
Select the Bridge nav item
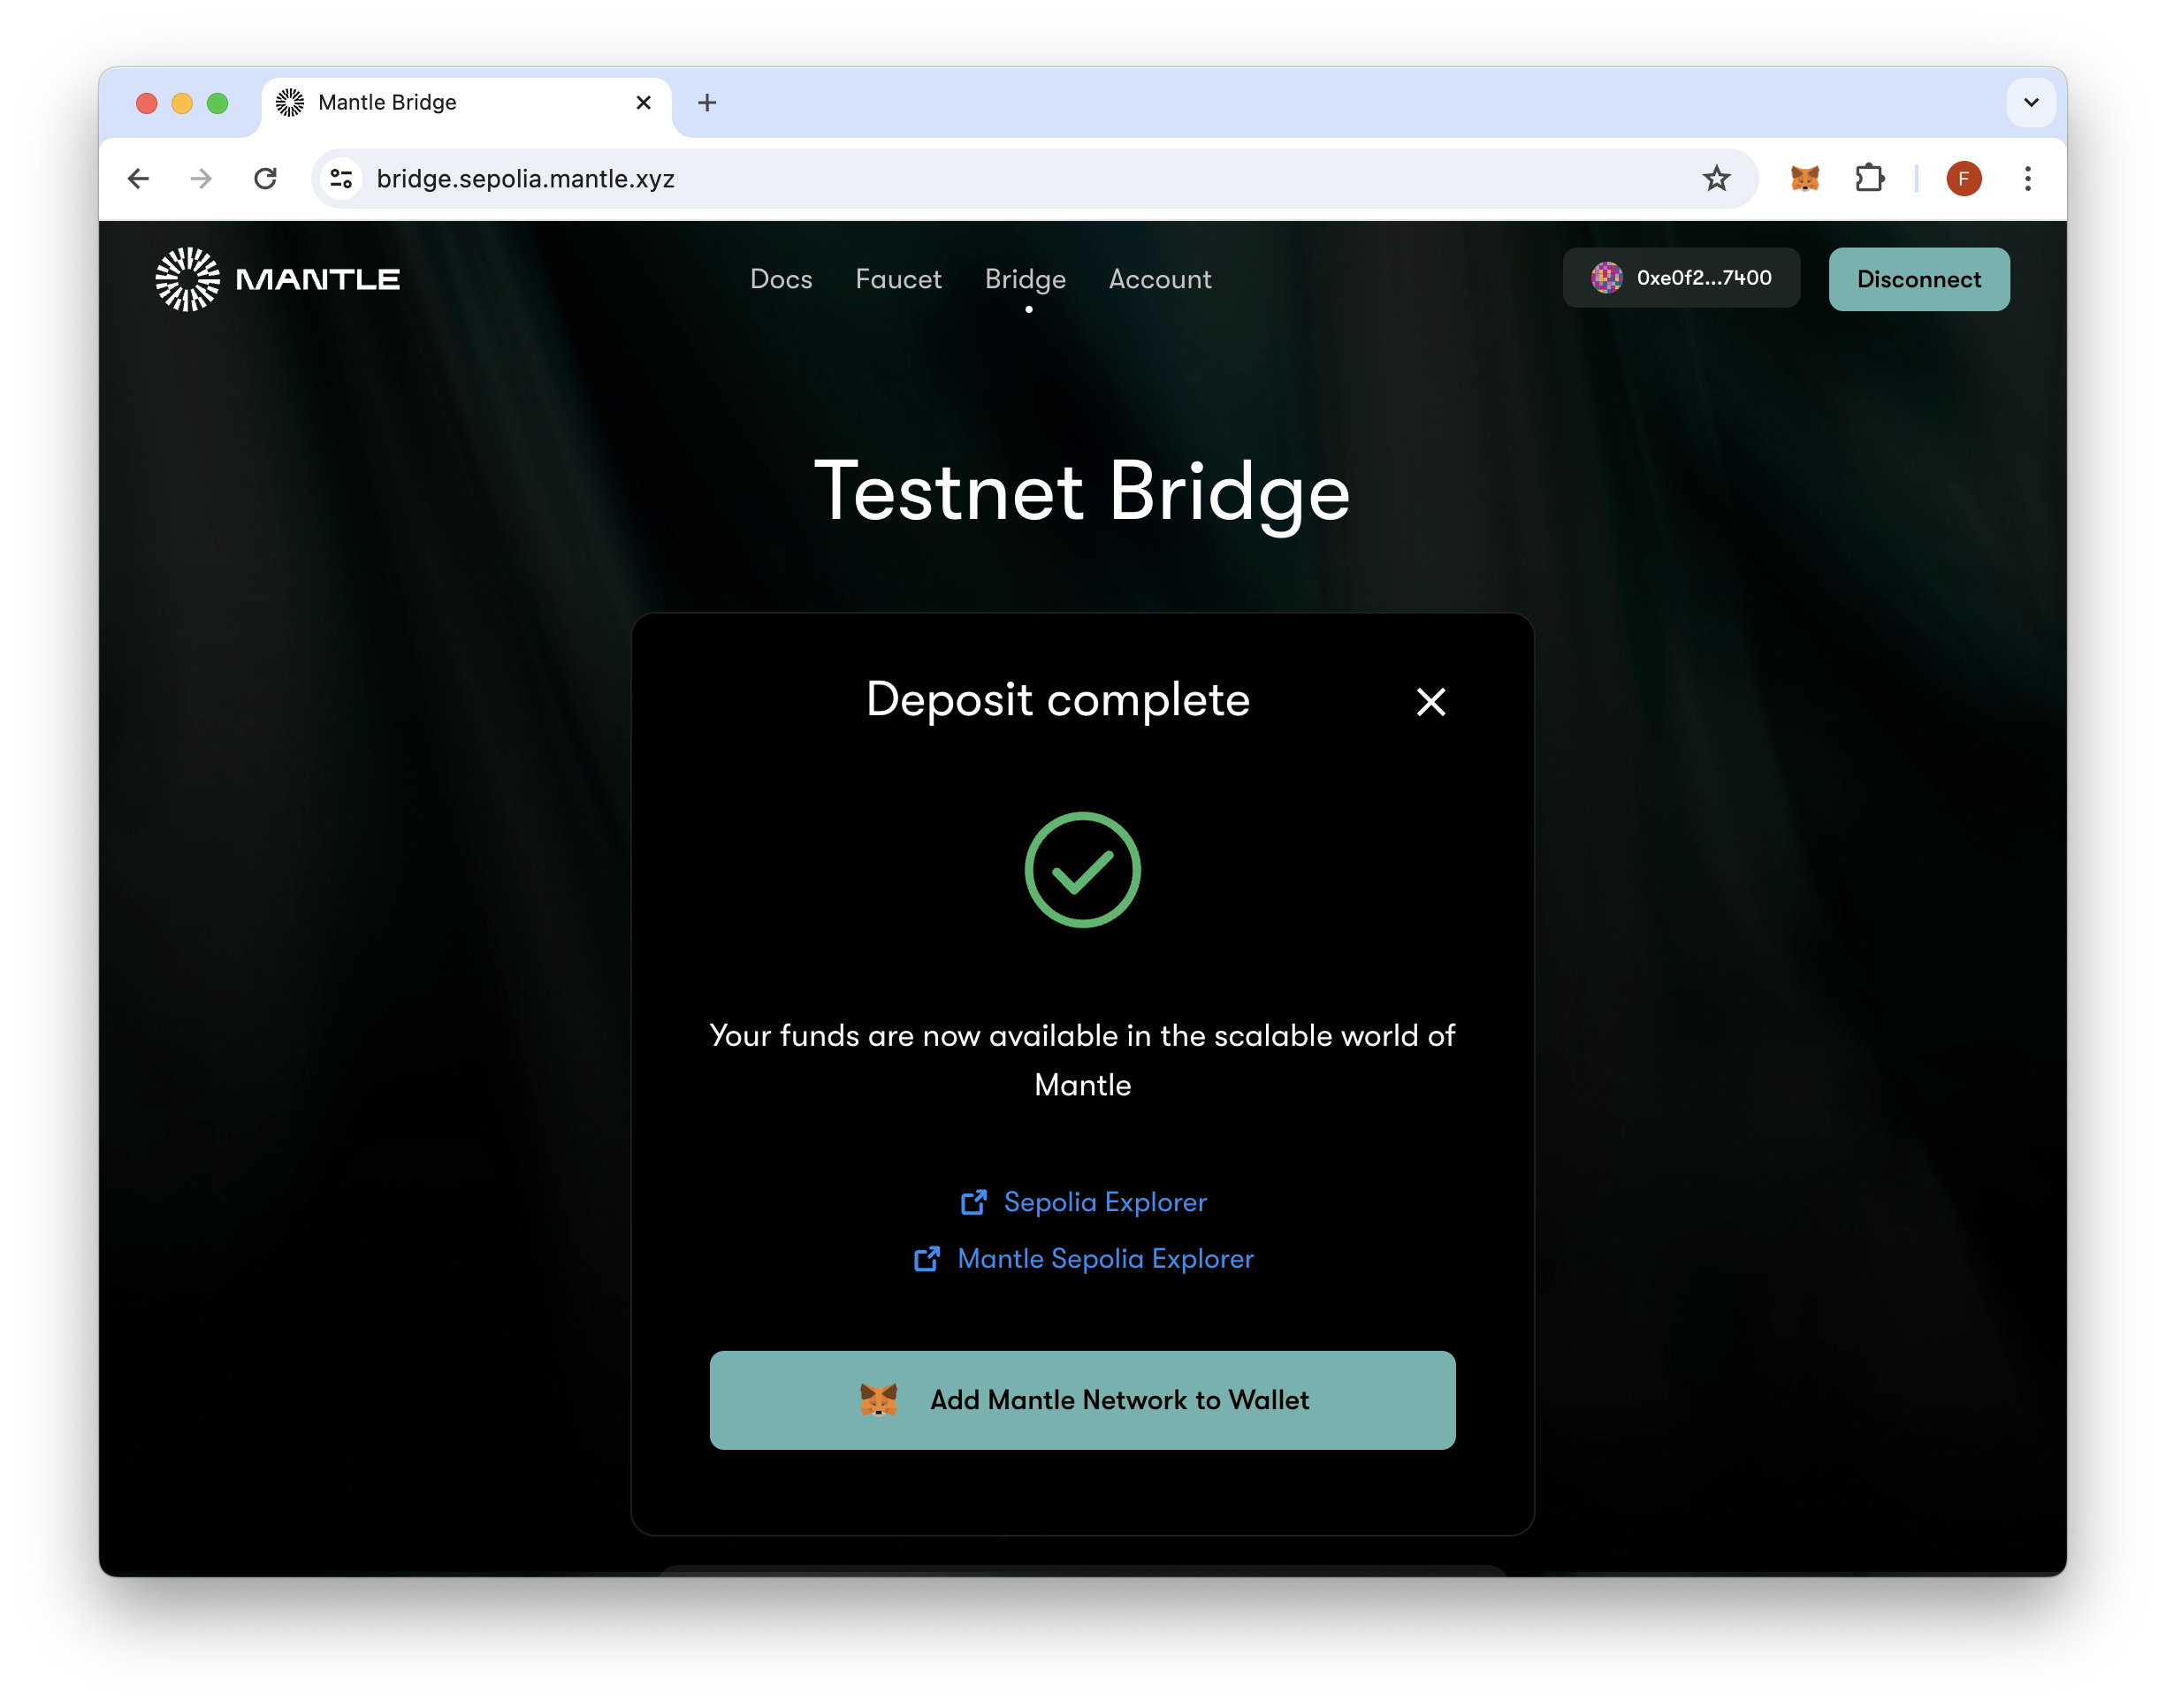pos(1025,279)
